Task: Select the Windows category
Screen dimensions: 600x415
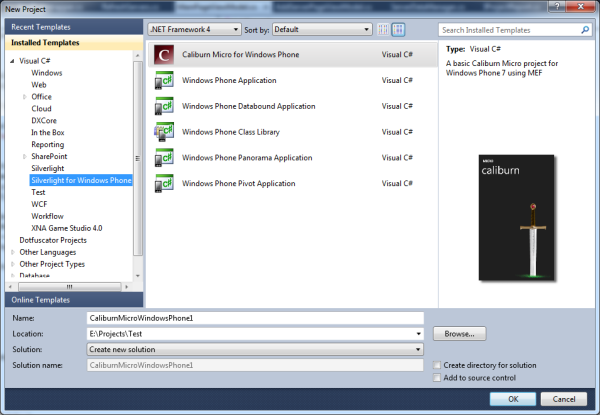Action: [47, 73]
